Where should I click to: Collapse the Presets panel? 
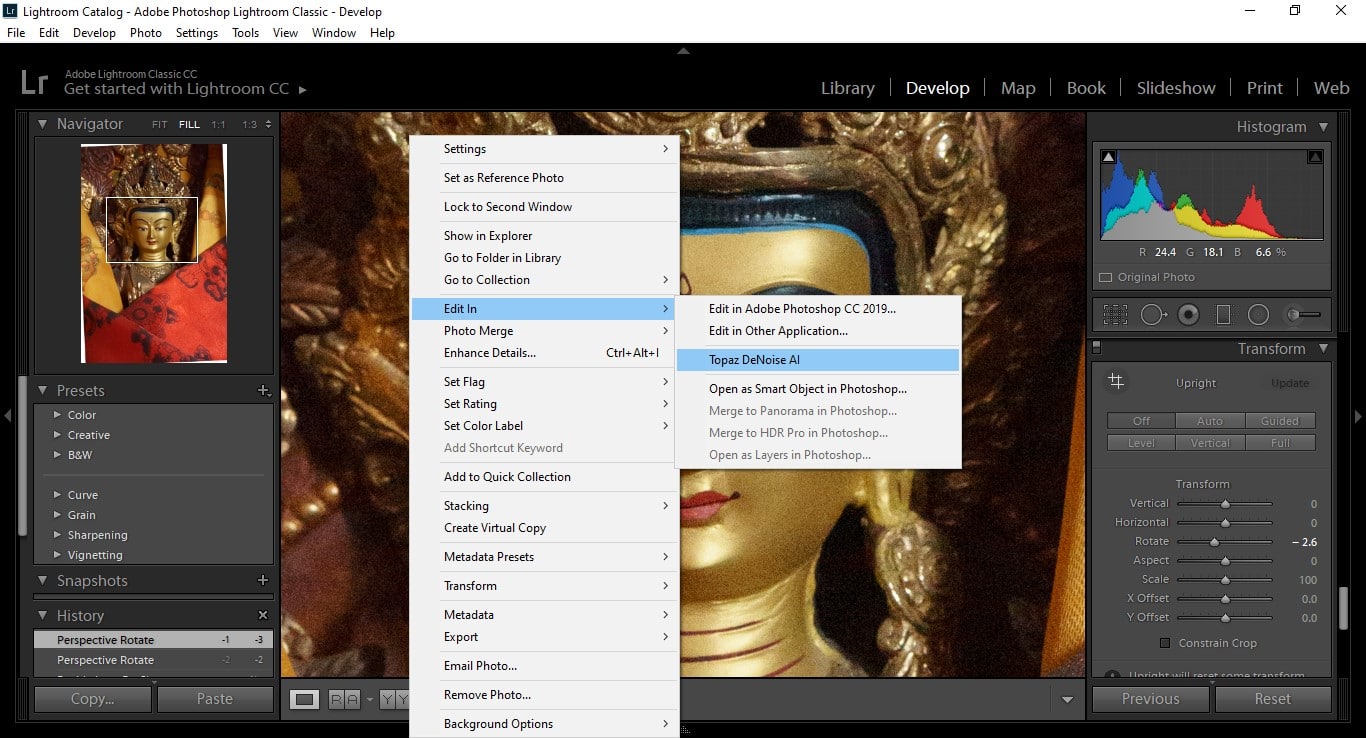tap(43, 390)
